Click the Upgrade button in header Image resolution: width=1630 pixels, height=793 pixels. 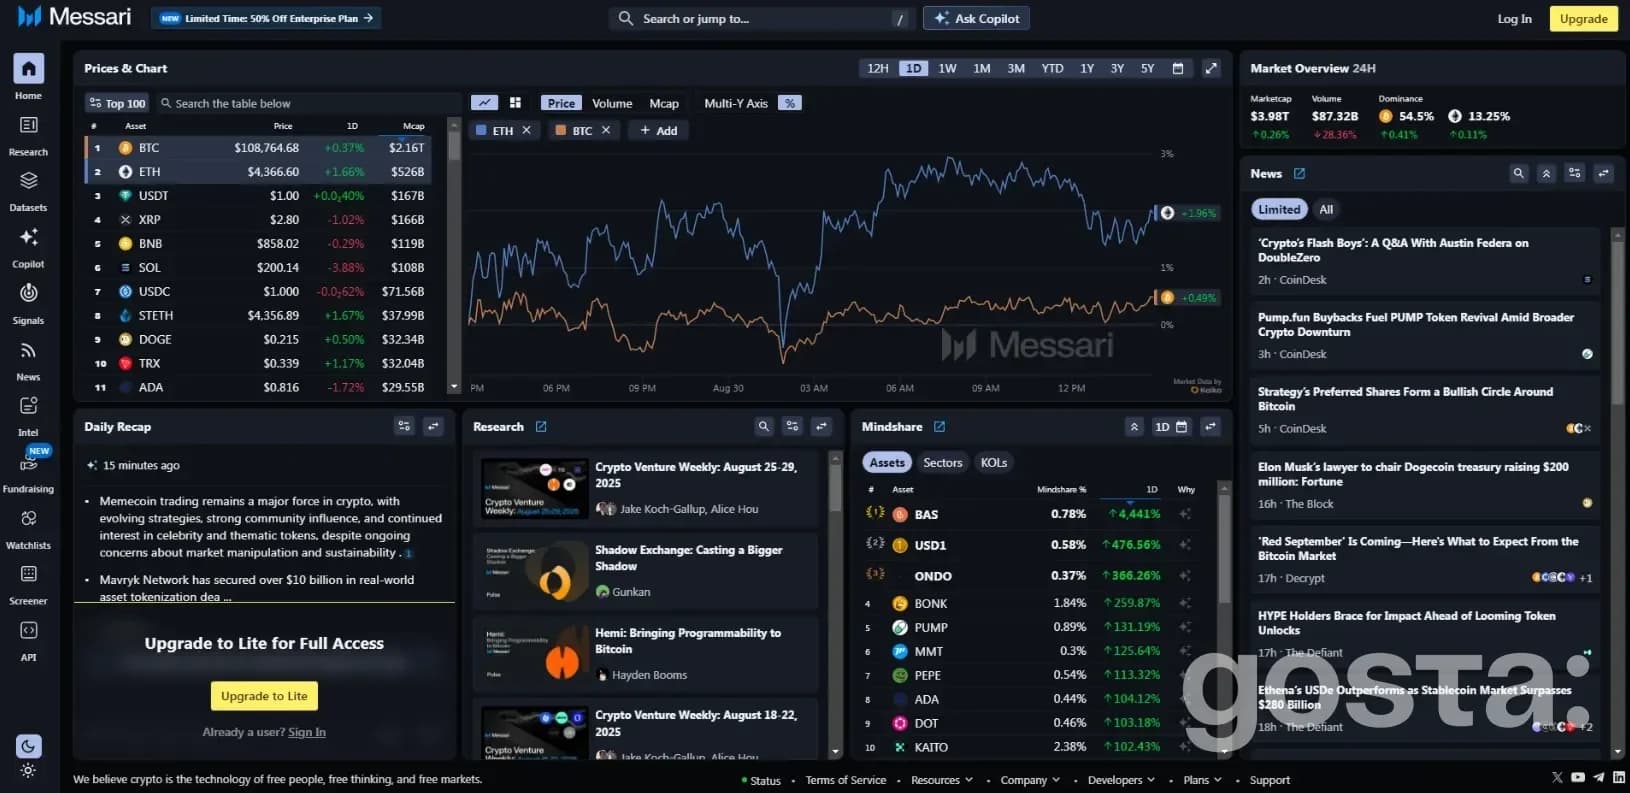click(1583, 18)
